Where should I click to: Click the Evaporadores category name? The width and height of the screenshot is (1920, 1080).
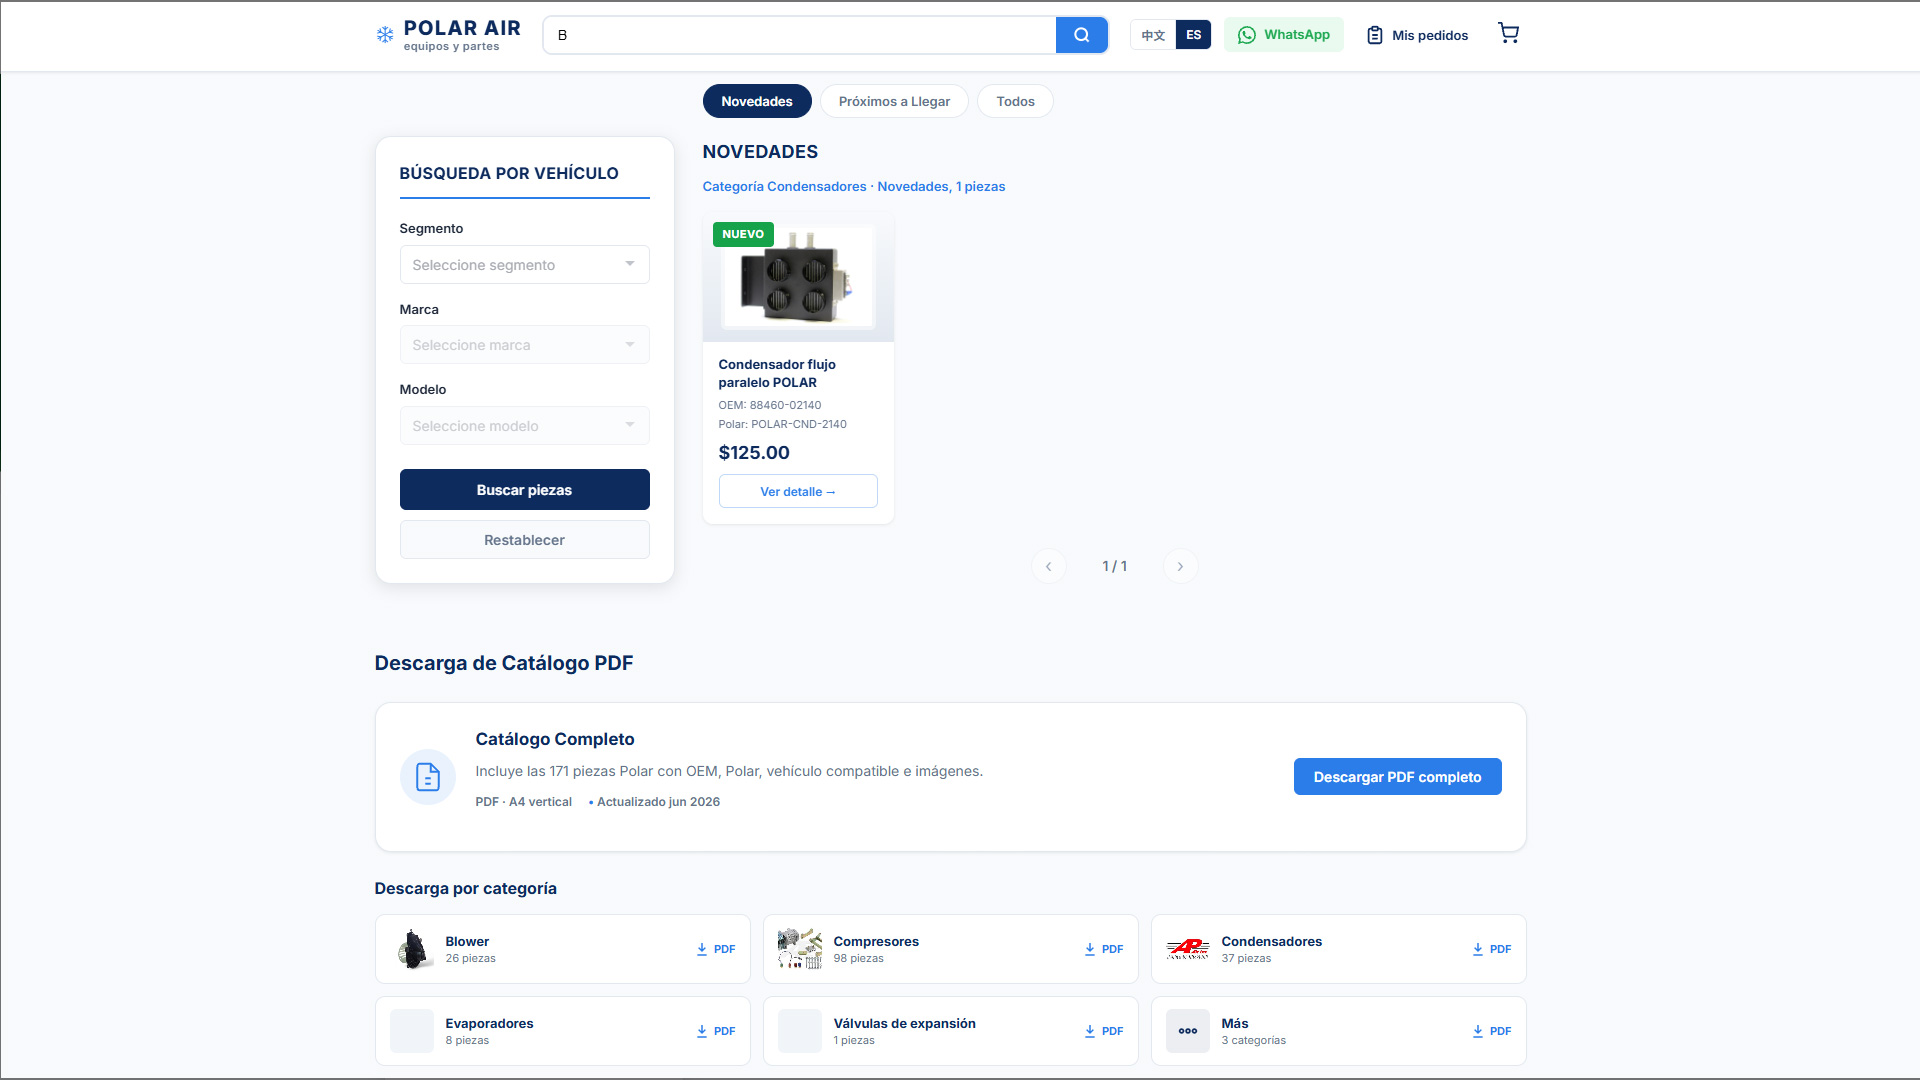[489, 1023]
